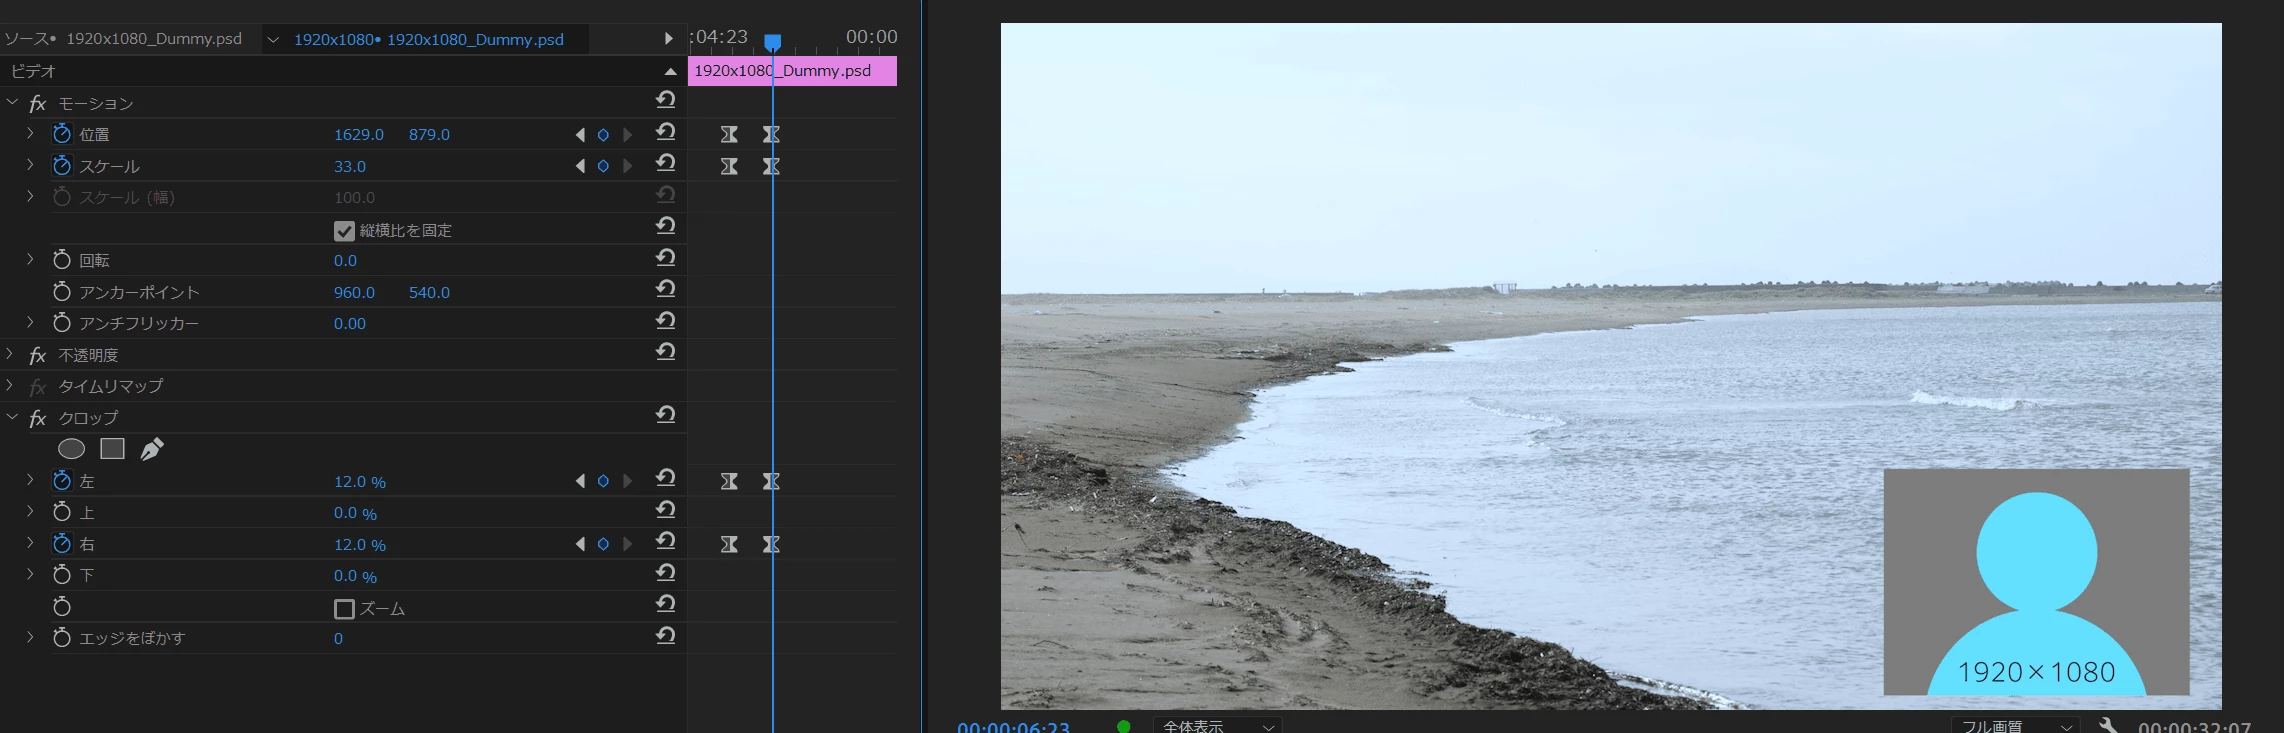Collapse the クロップ effect group
2284x733 pixels.
[12, 417]
